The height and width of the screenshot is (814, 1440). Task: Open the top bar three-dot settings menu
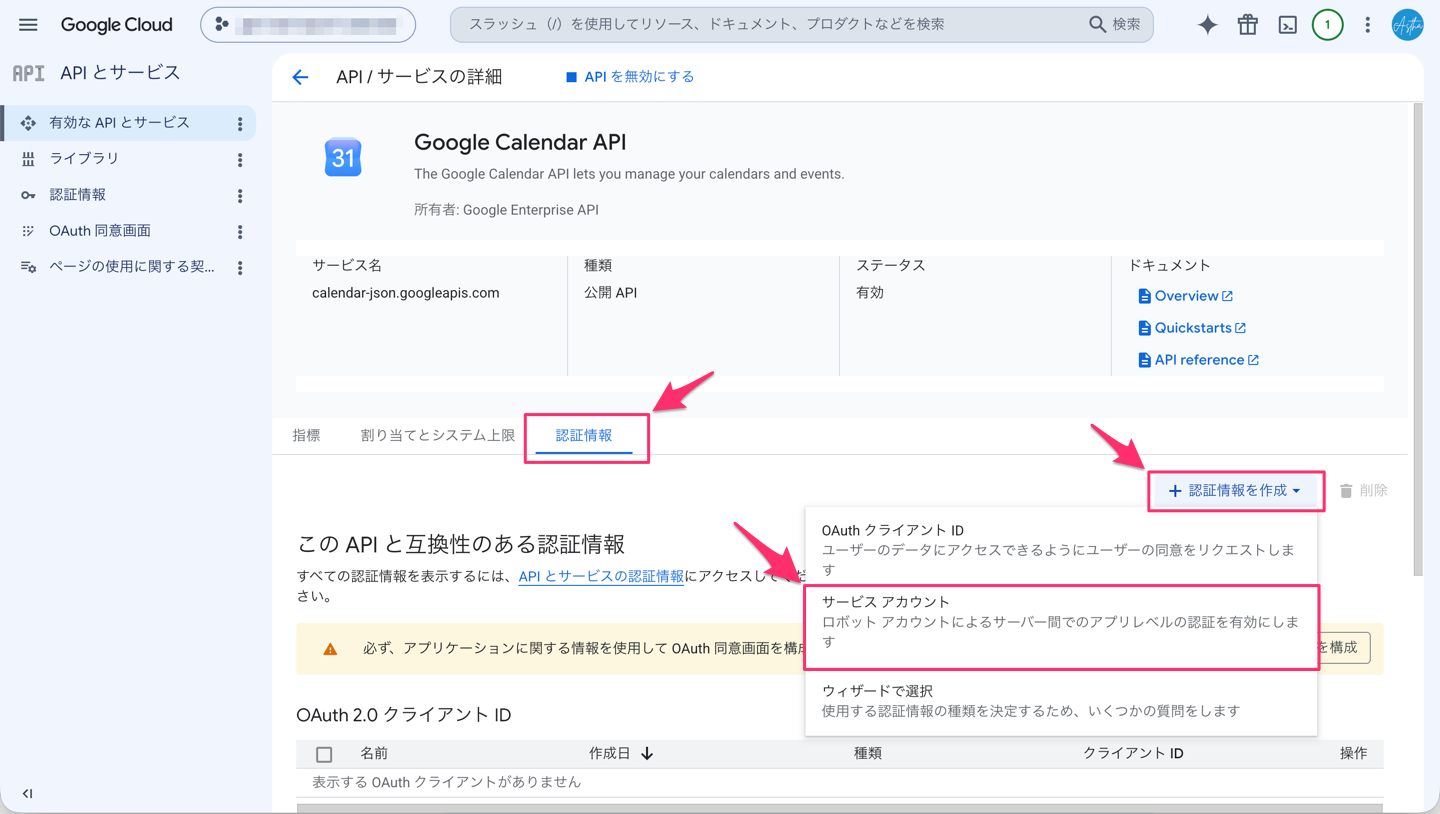(1368, 25)
